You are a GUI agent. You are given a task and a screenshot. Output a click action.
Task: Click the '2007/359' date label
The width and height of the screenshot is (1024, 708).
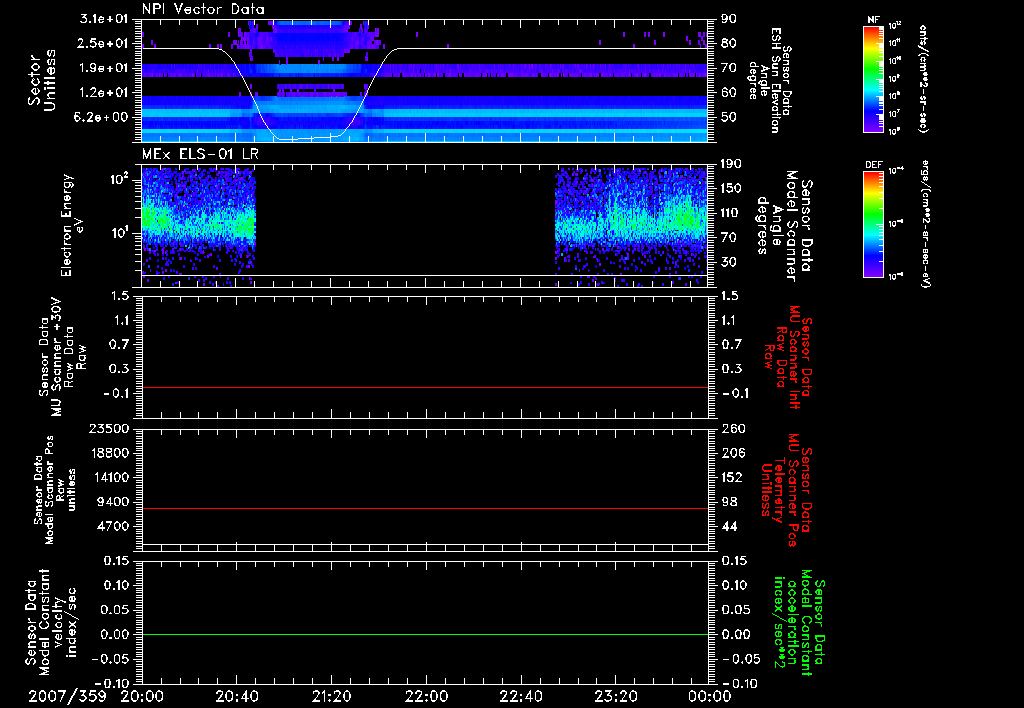click(67, 696)
